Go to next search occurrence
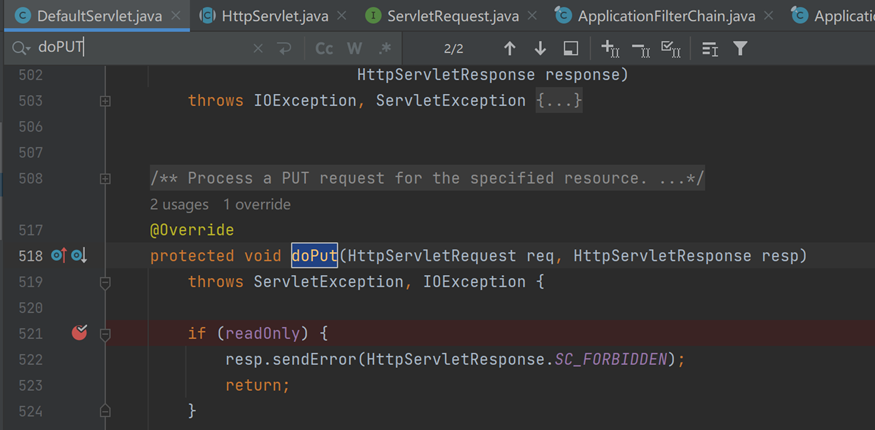 pyautogui.click(x=540, y=49)
